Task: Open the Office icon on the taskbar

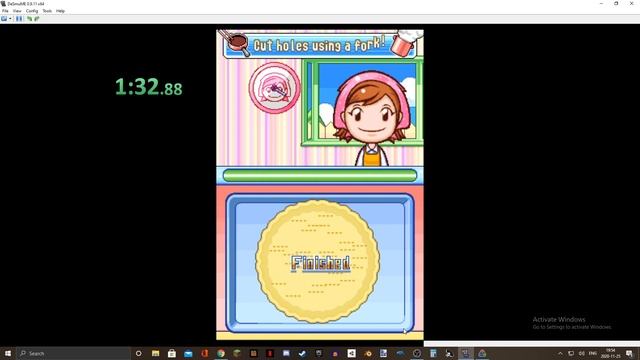Action: point(204,353)
